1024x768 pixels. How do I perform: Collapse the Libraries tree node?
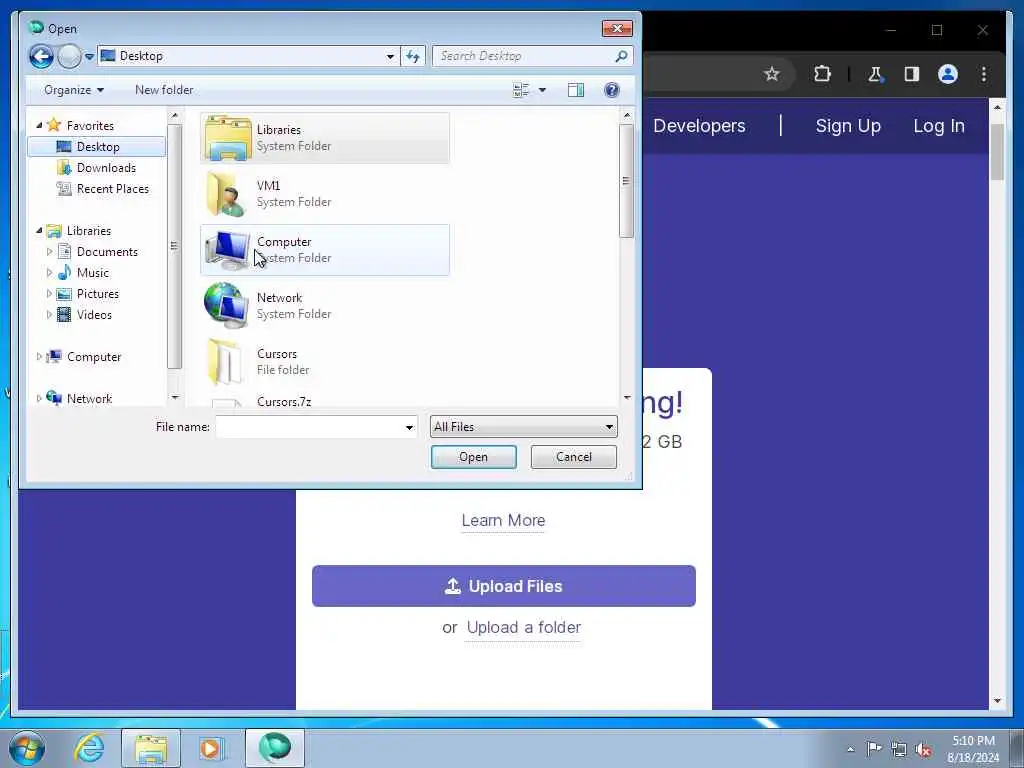click(x=39, y=230)
